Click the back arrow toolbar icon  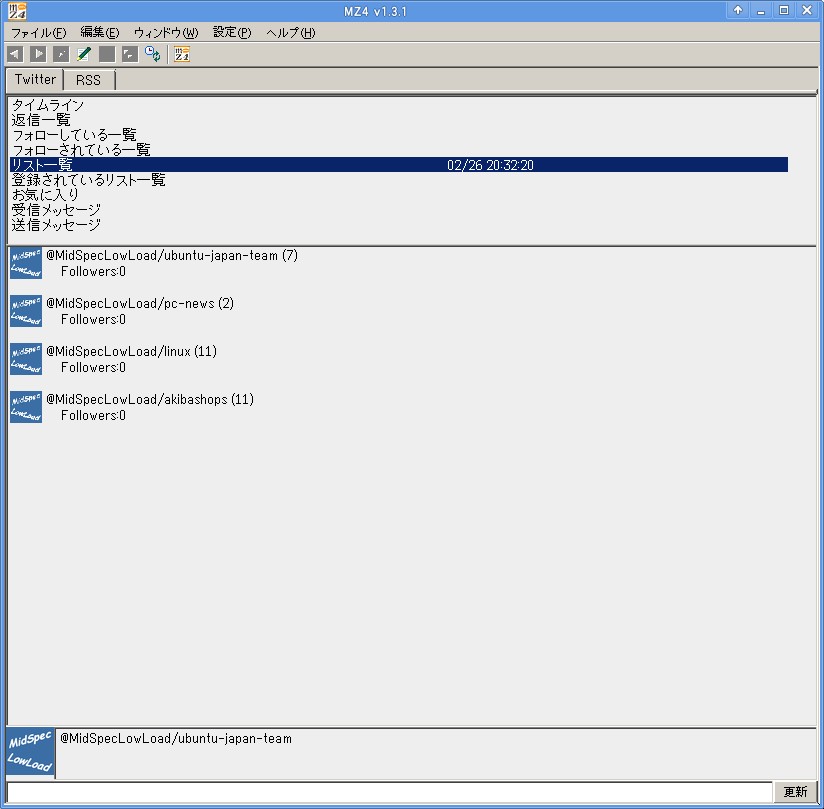tap(15, 54)
